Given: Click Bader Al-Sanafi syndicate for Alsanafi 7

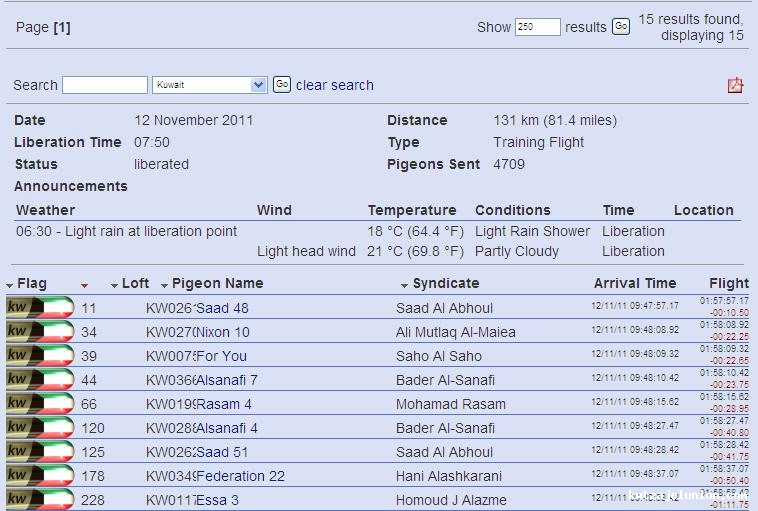Looking at the screenshot, I should [x=445, y=380].
